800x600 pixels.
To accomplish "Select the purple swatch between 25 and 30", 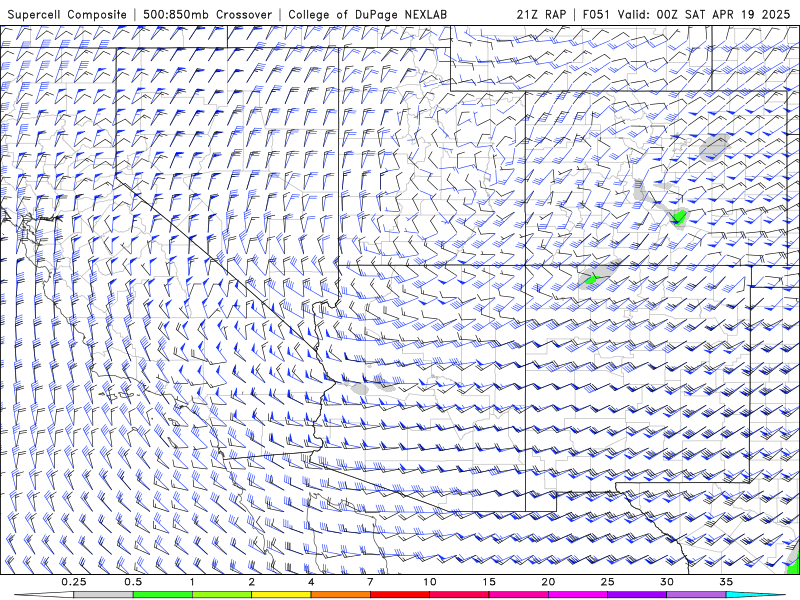I will 637,595.
